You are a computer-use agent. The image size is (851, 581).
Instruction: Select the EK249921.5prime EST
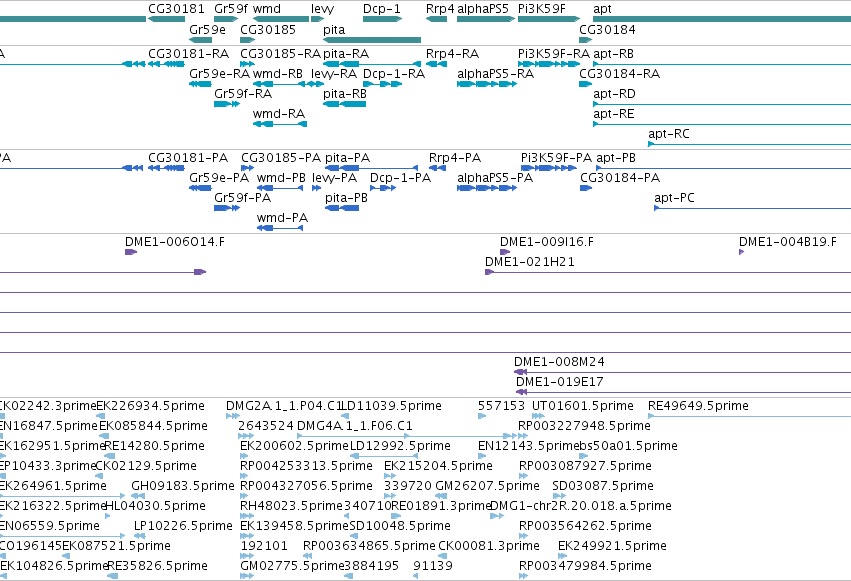point(562,556)
